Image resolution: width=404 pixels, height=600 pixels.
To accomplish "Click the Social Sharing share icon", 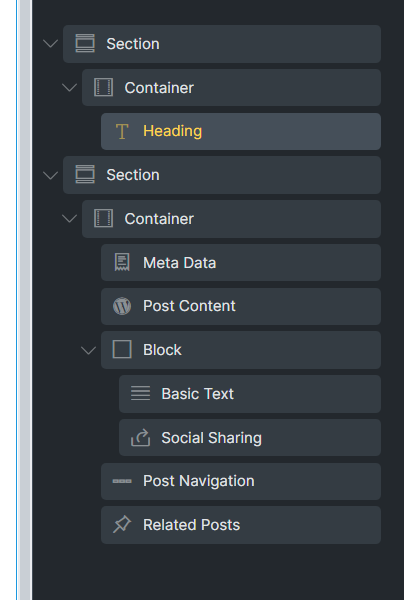I will tap(140, 437).
